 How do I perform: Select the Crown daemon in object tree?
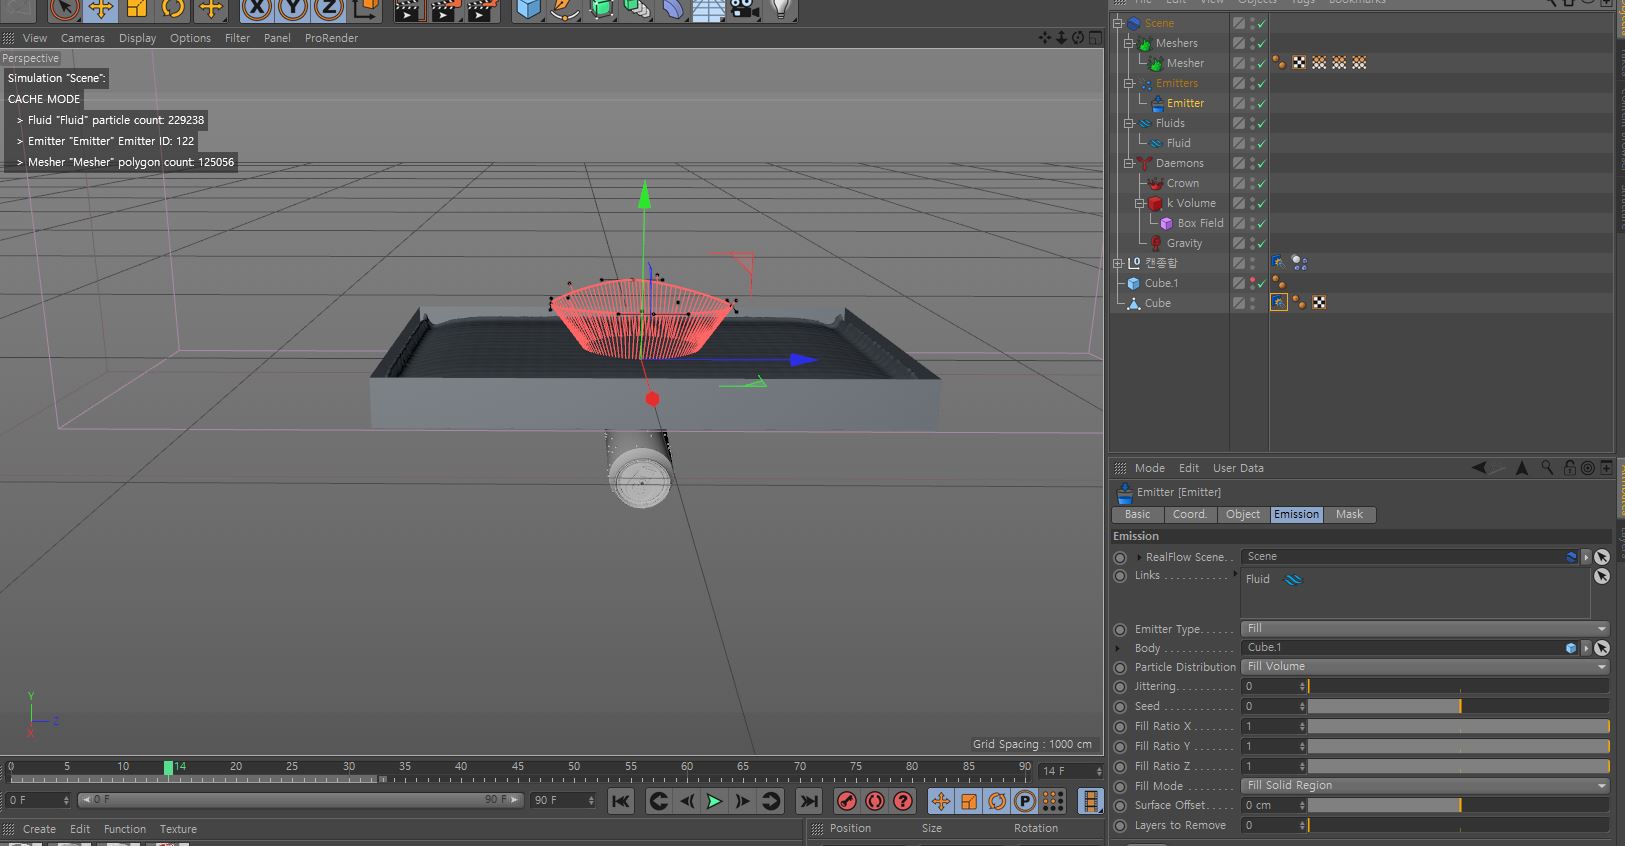(x=1182, y=183)
